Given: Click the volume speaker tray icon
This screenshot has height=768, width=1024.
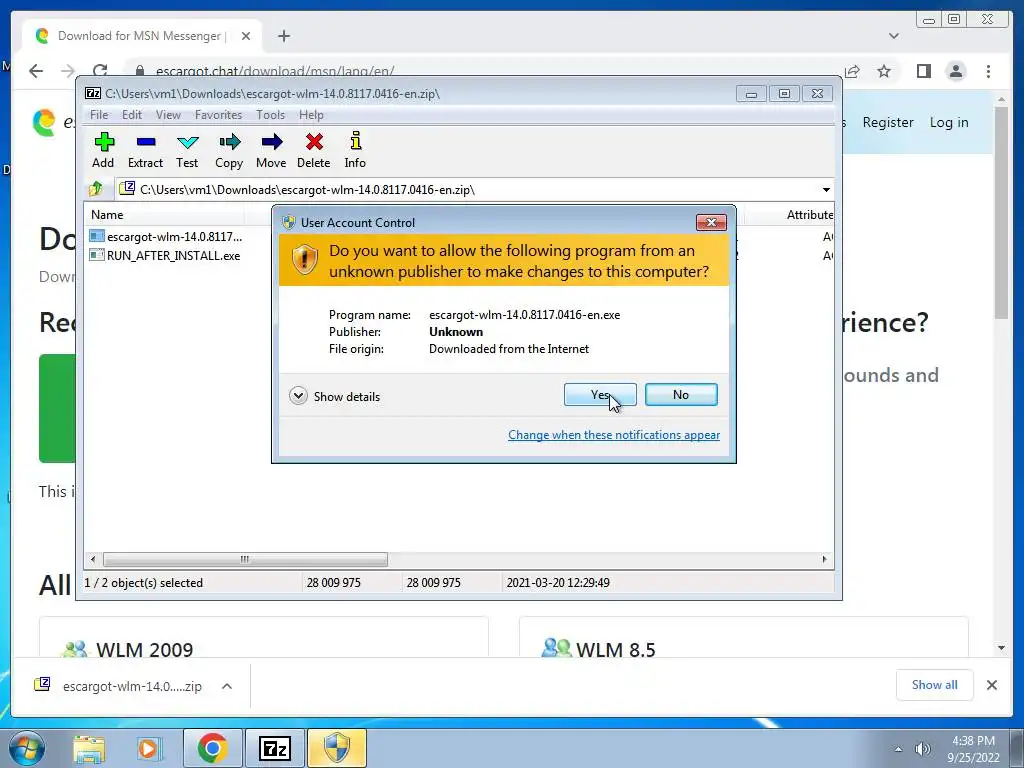Looking at the screenshot, I should click(x=922, y=749).
